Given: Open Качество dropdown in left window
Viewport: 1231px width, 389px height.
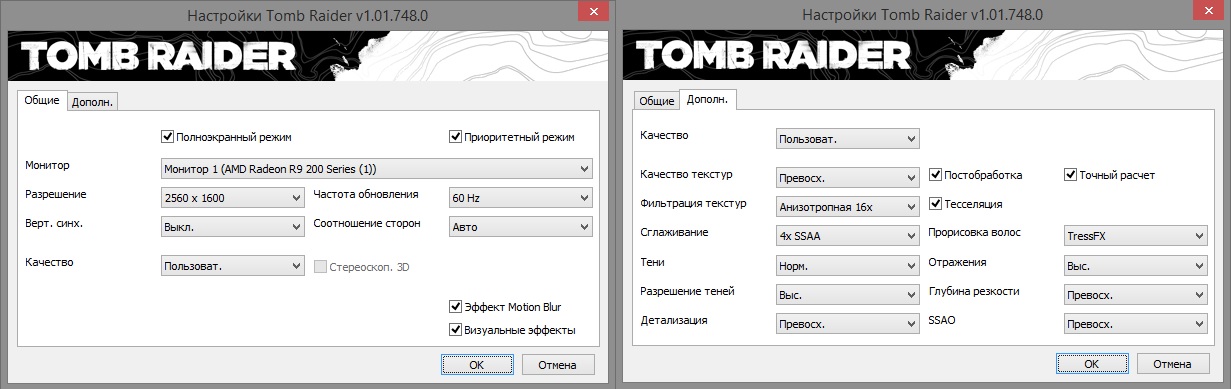Looking at the screenshot, I should (x=232, y=266).
